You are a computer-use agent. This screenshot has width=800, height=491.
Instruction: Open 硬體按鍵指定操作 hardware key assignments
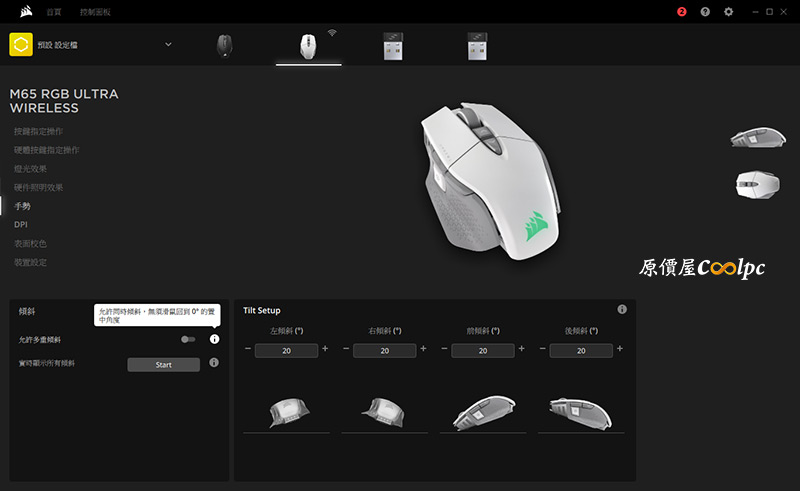46,150
